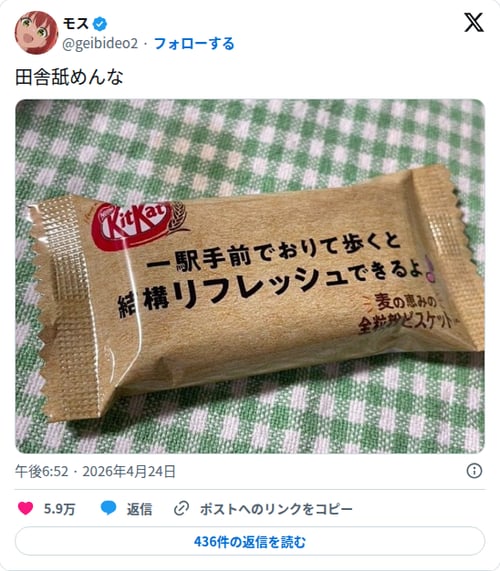Click the chain link copy icon
This screenshot has height=571, width=500.
(181, 508)
